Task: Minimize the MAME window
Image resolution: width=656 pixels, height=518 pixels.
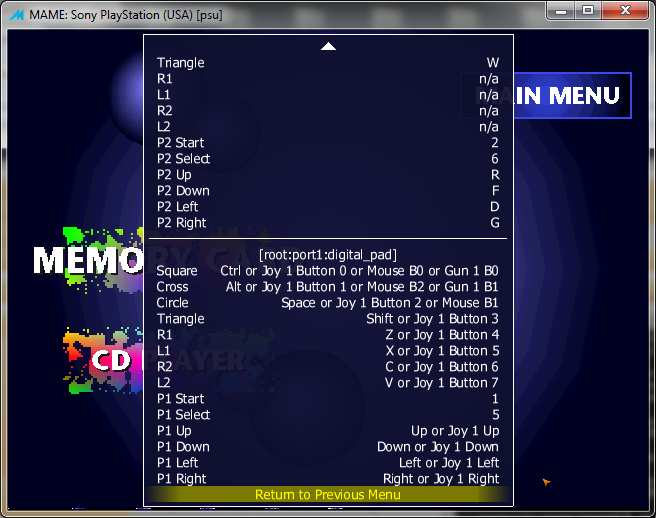Action: click(x=562, y=10)
